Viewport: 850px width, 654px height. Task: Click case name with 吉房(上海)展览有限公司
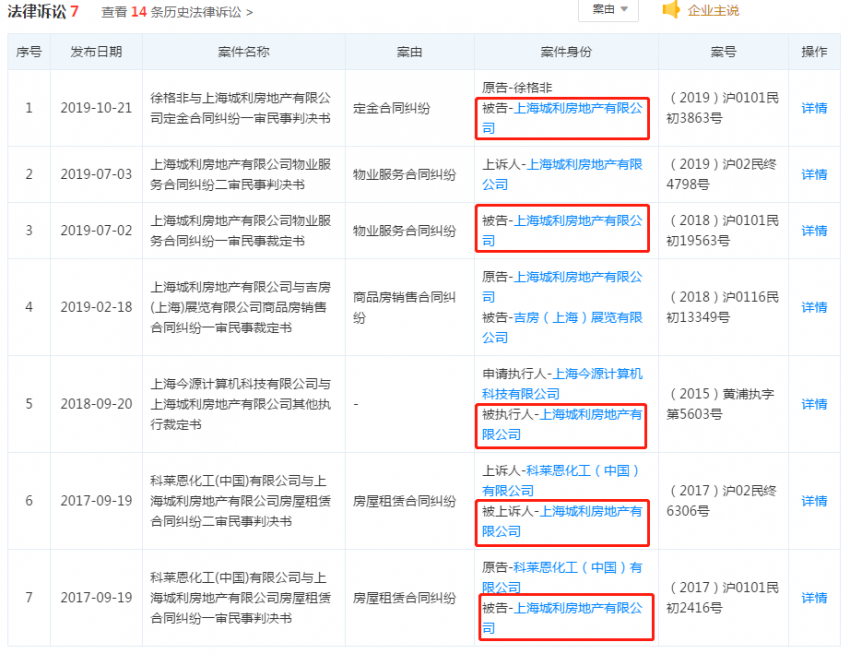(240, 307)
